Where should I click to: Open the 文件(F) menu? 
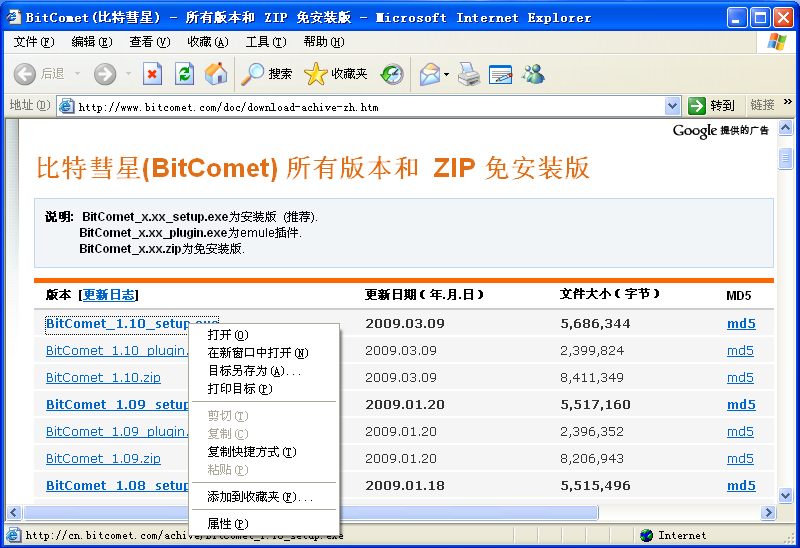pyautogui.click(x=34, y=42)
